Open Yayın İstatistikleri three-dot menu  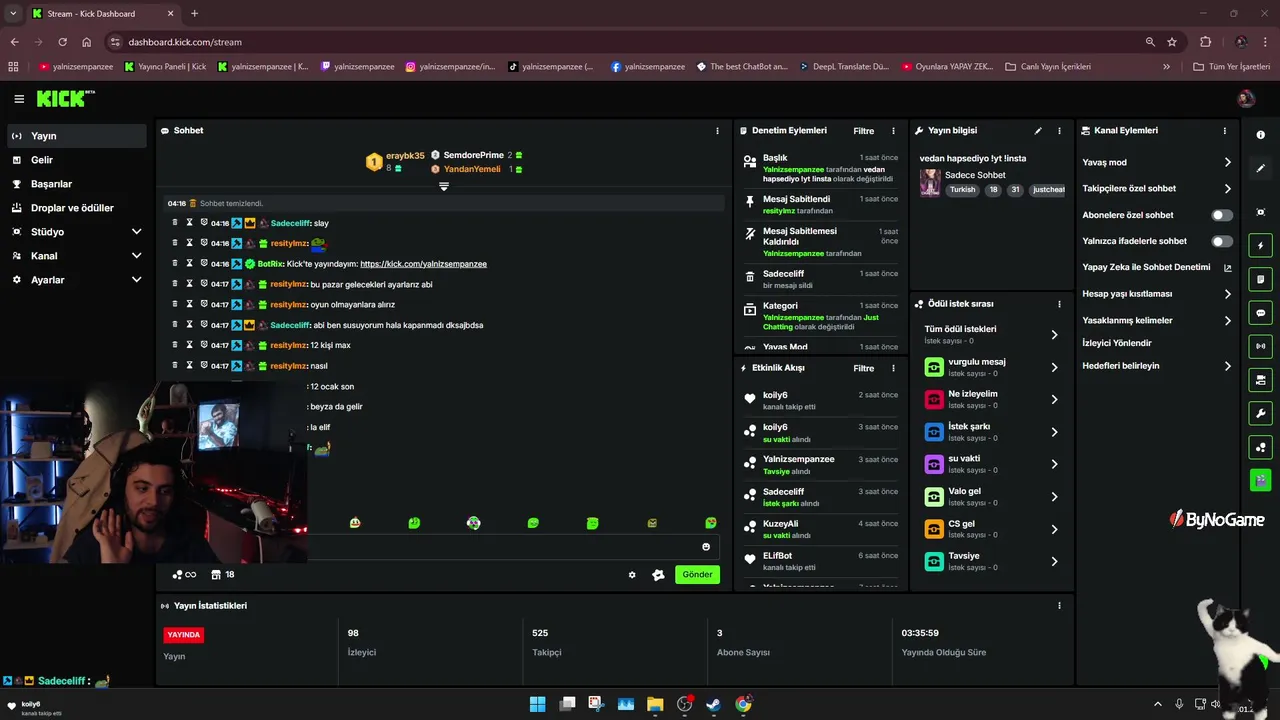tap(1059, 606)
